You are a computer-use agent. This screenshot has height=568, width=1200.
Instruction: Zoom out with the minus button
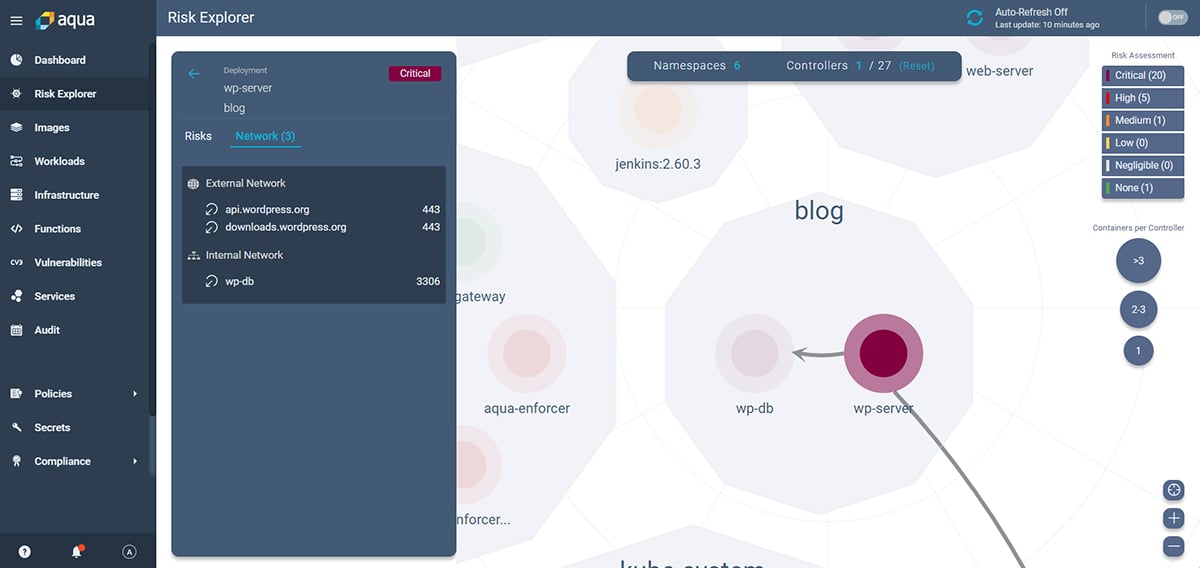click(1174, 546)
